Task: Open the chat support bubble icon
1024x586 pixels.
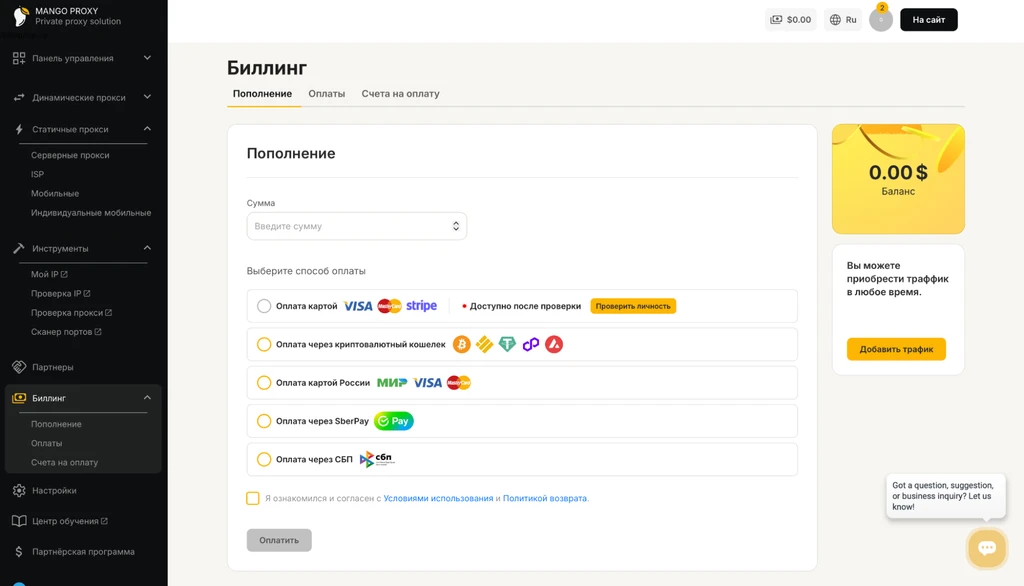Action: (x=987, y=547)
